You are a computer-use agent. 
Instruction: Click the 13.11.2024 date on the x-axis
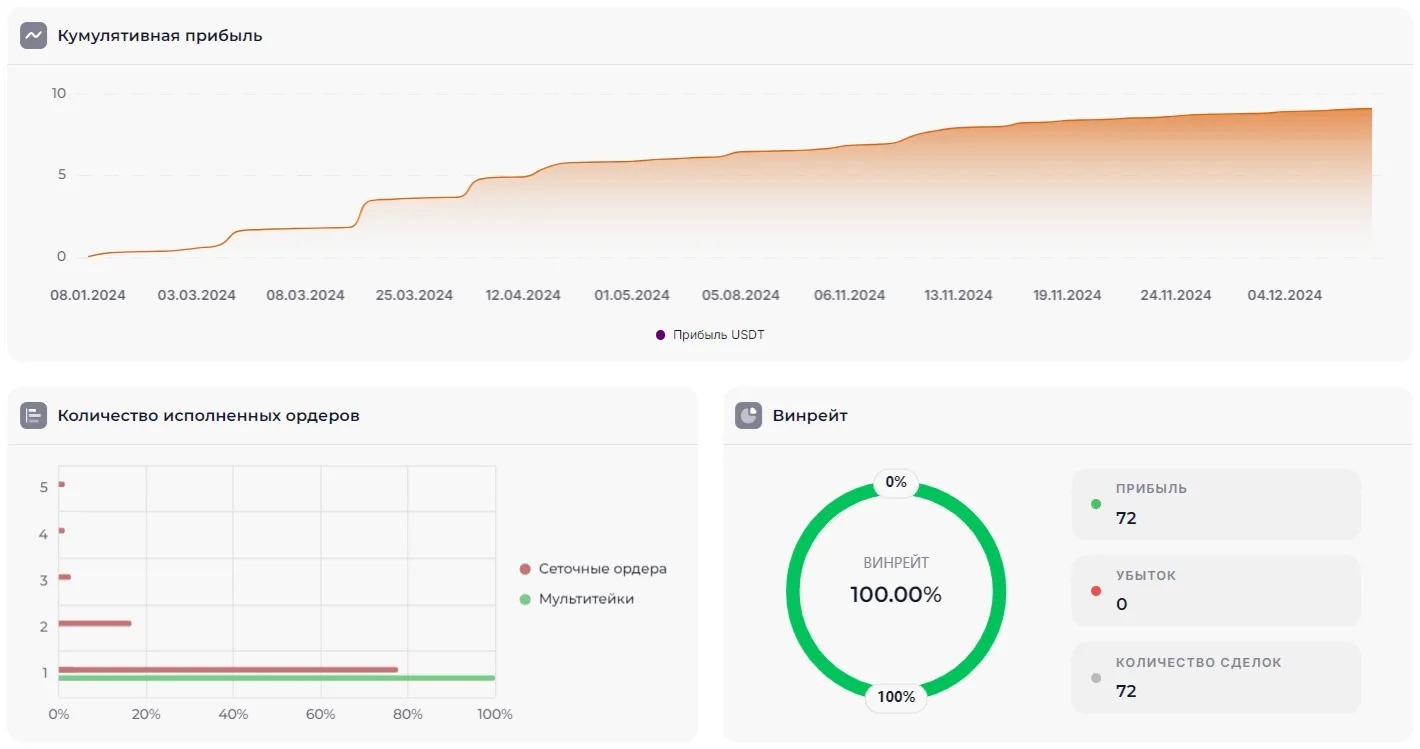click(x=958, y=295)
